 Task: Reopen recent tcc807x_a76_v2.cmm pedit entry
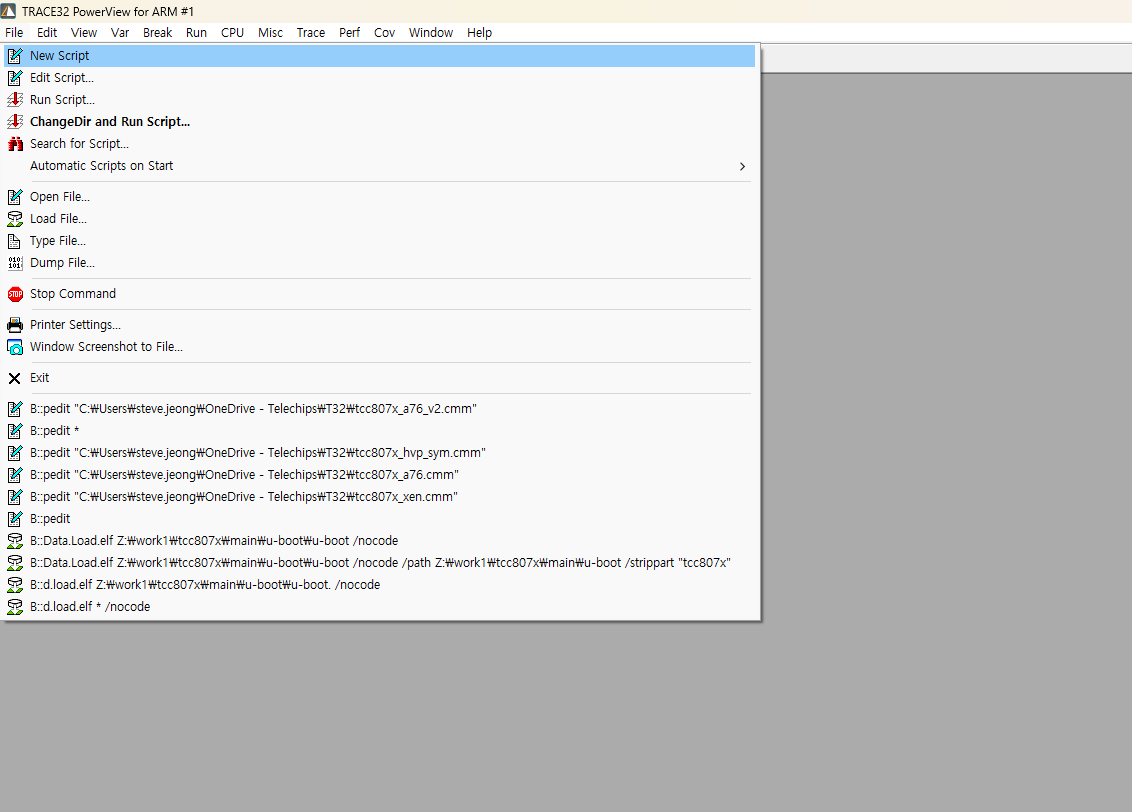click(252, 409)
